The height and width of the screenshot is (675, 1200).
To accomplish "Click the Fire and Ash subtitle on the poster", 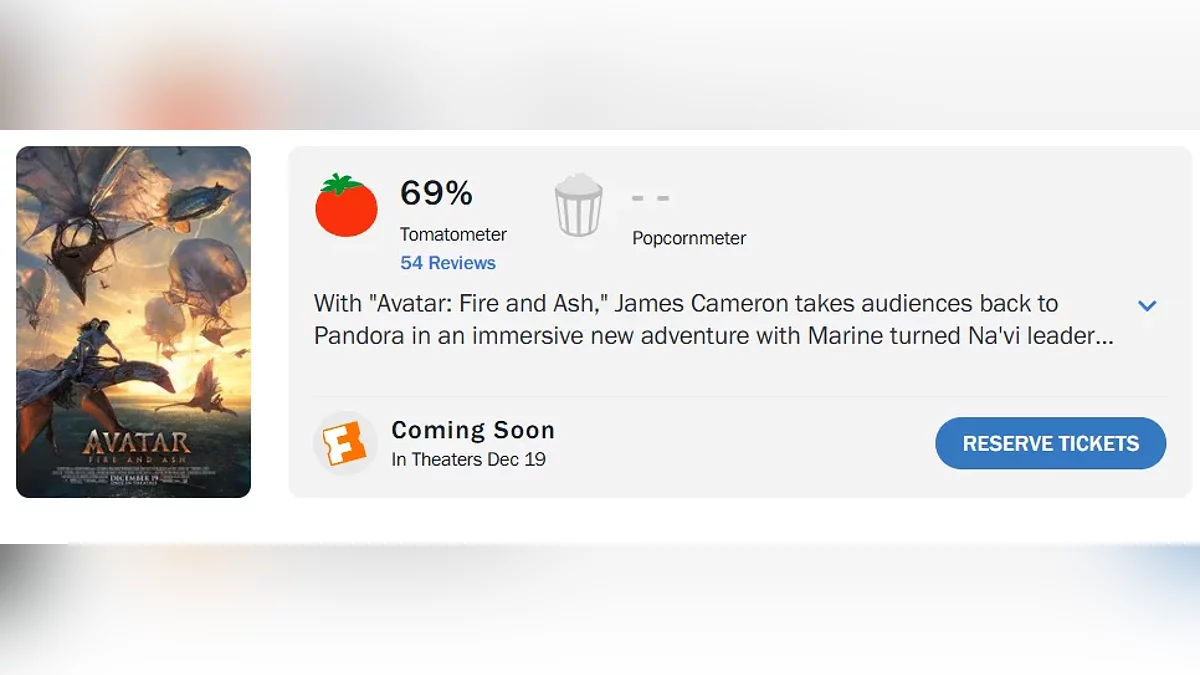I will (136, 456).
